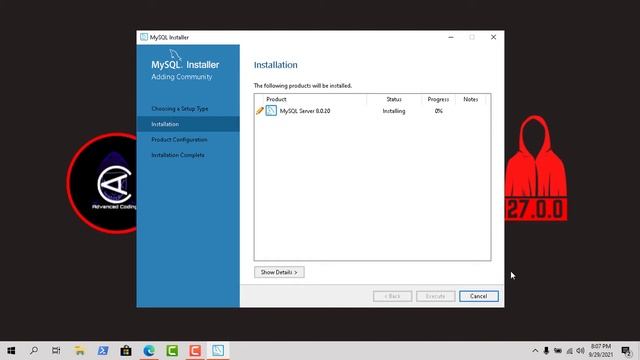Click the Installation heading text
This screenshot has width=640, height=360.
(276, 65)
